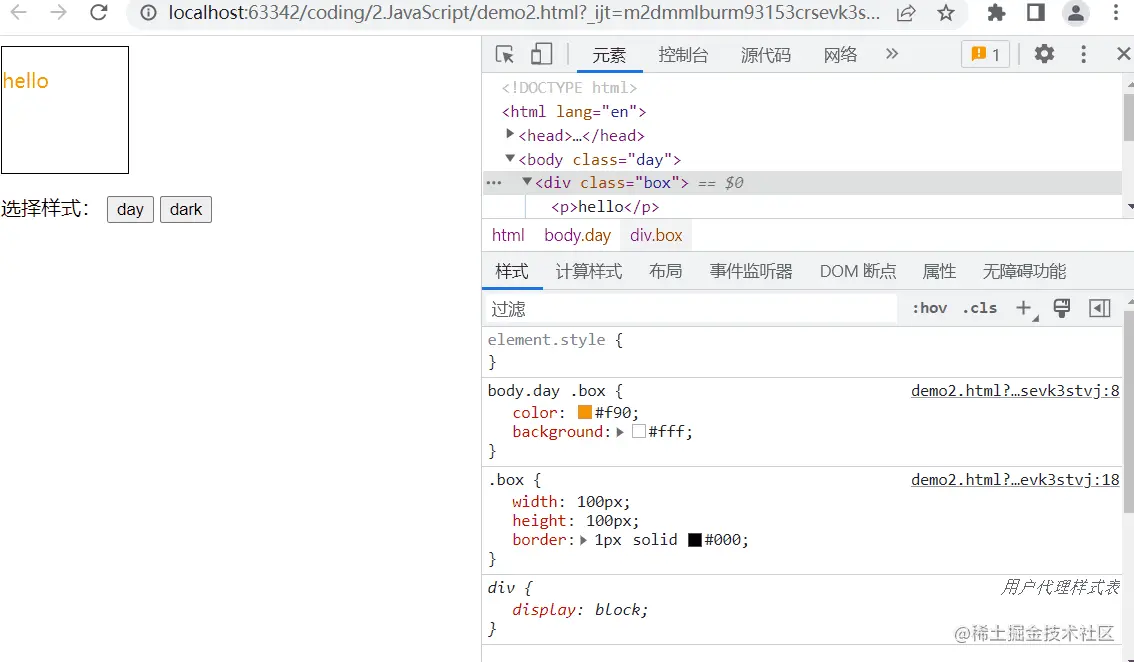Click the dark button on page

click(186, 209)
